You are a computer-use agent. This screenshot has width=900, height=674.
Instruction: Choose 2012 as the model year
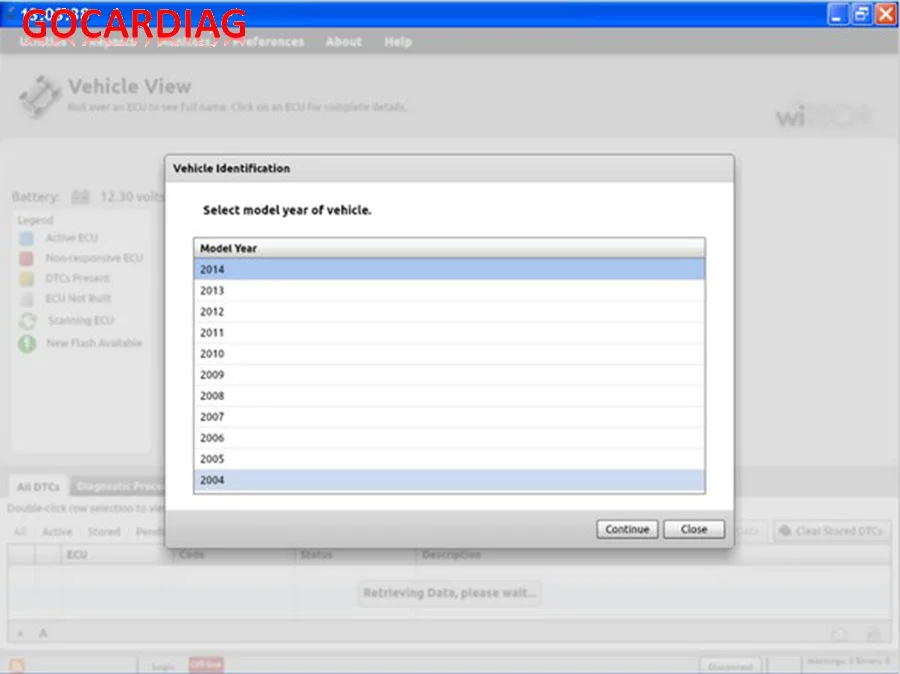(x=449, y=312)
